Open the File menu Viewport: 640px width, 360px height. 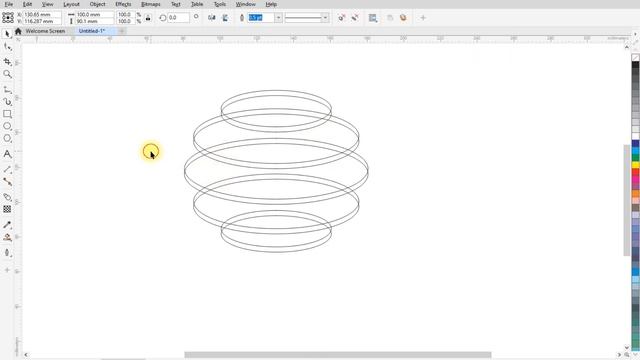tap(9, 4)
